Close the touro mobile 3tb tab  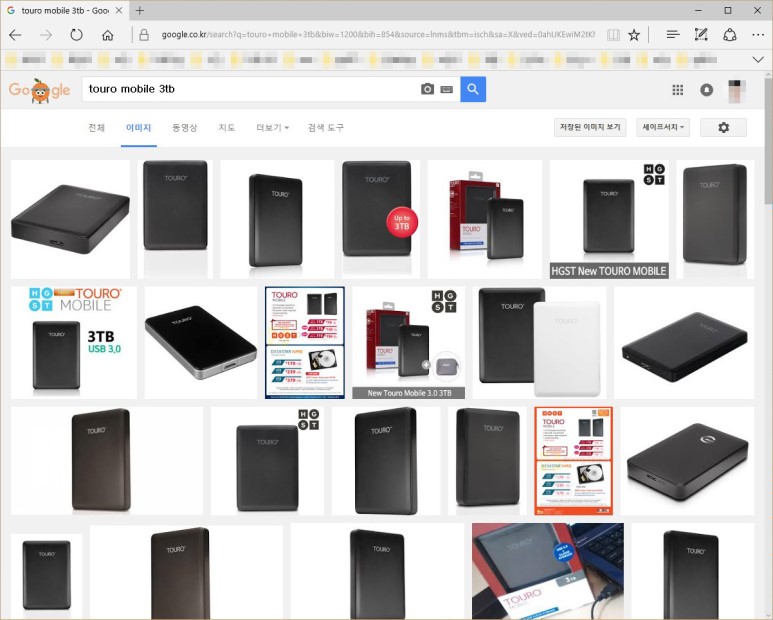[x=119, y=10]
